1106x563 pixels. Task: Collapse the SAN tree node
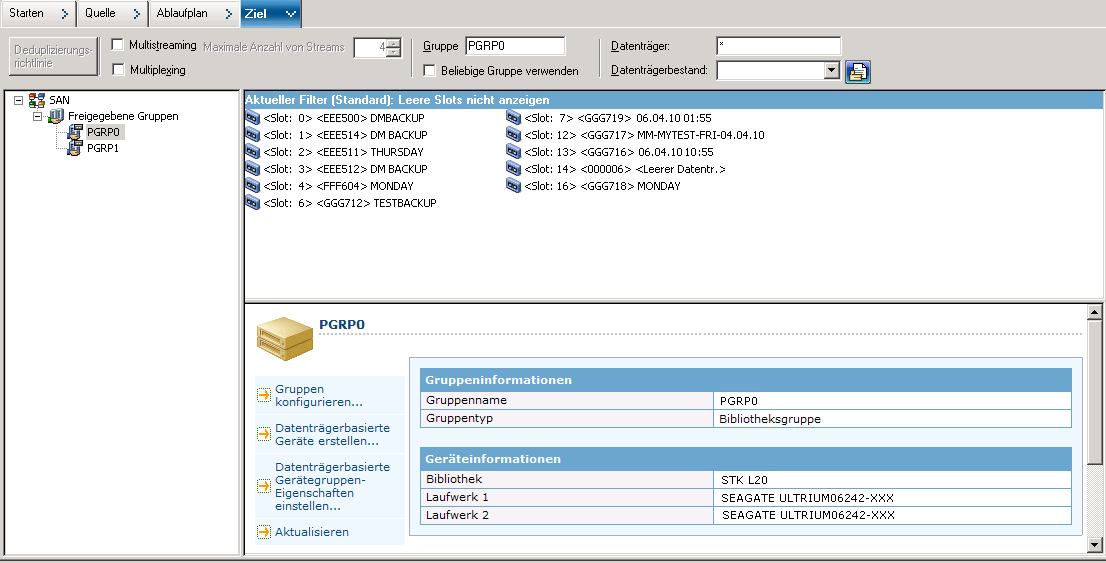[x=19, y=100]
